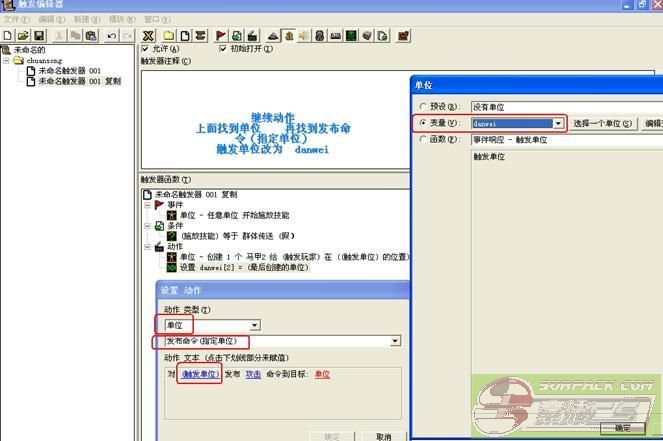Toggle the 初始打开 checkbox
663x441 pixels.
pos(223,49)
